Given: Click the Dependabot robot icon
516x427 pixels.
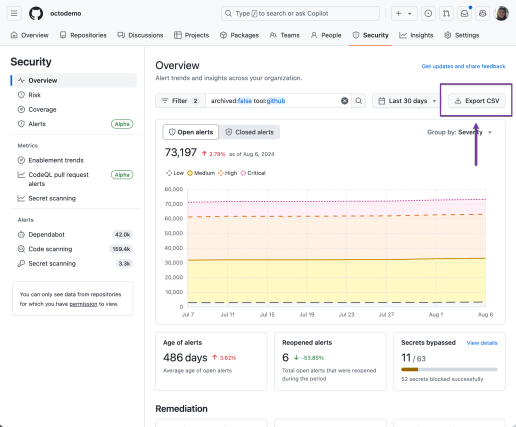Looking at the screenshot, I should [x=21, y=234].
